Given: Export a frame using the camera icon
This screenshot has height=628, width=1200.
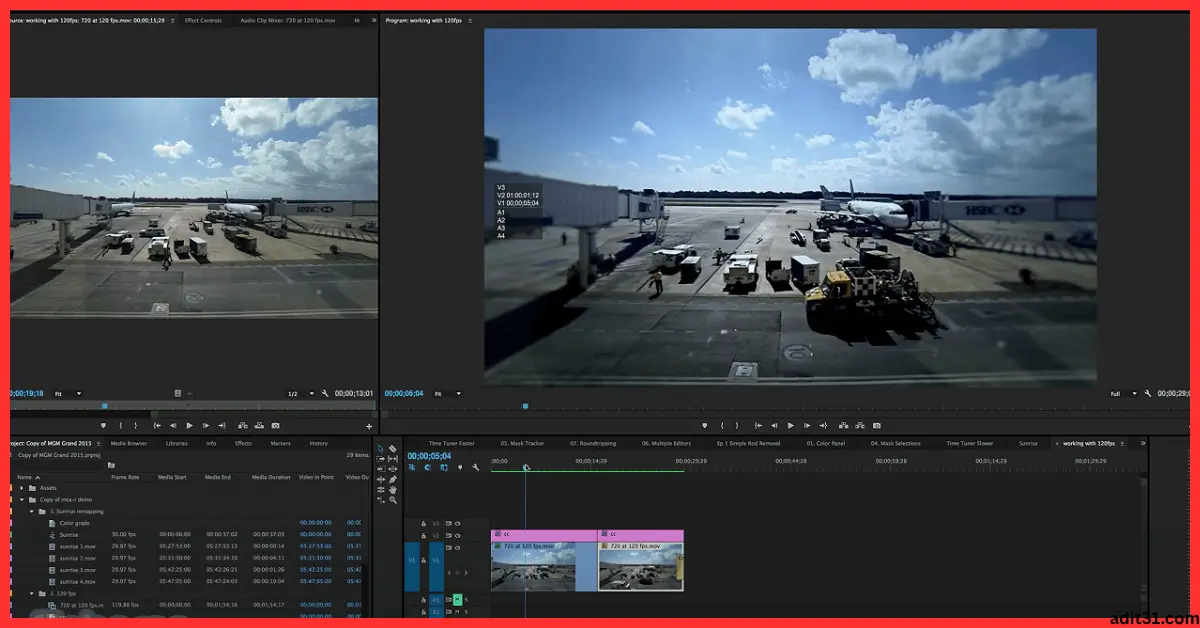Looking at the screenshot, I should 877,425.
